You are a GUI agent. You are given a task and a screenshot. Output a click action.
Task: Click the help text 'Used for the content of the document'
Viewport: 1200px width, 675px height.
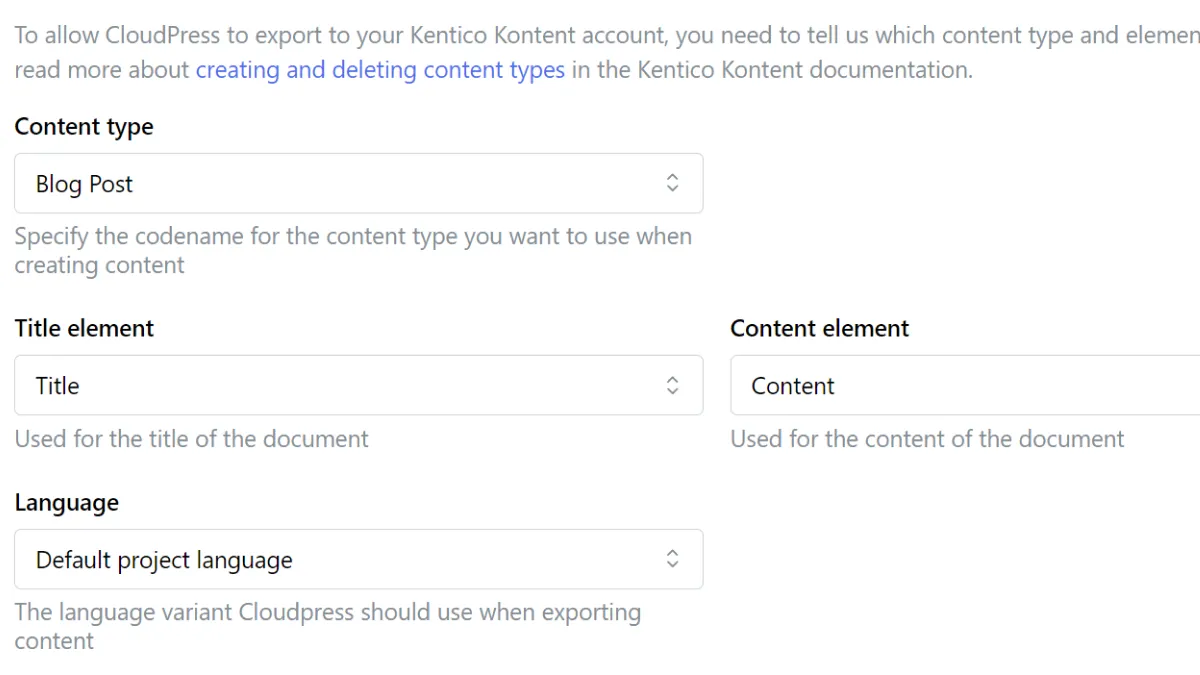coord(927,439)
